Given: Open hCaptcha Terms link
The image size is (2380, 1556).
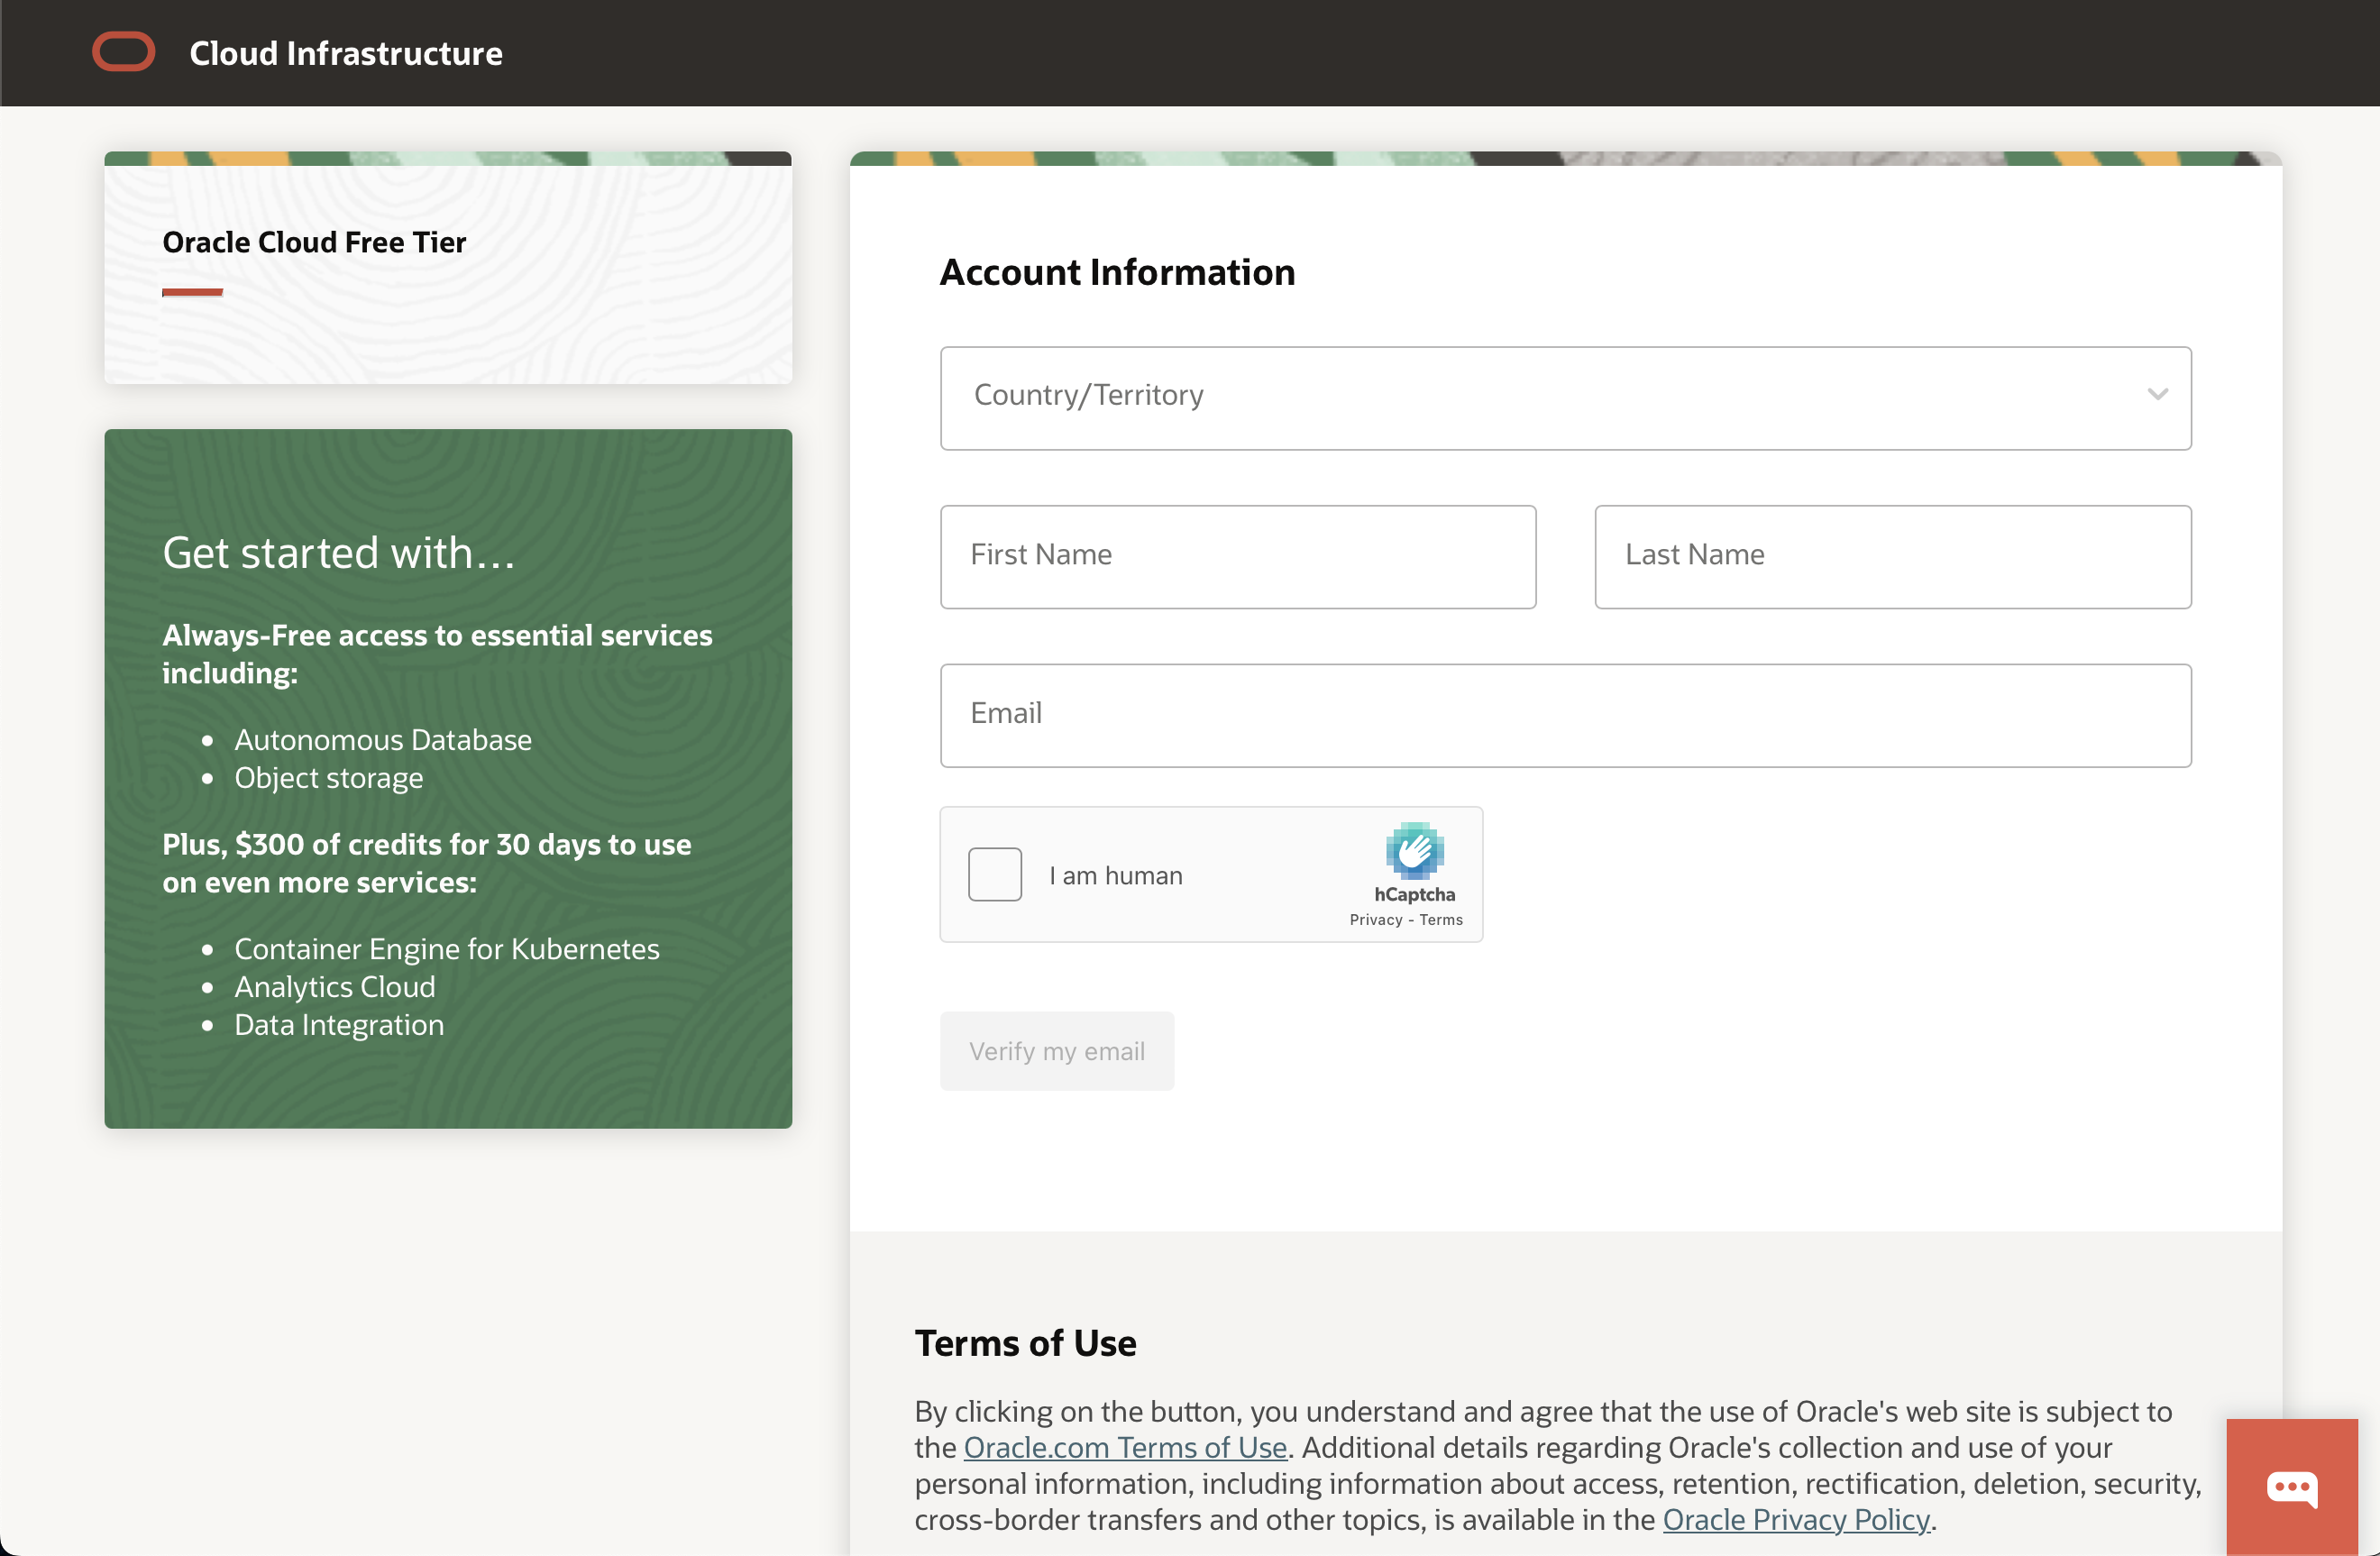Looking at the screenshot, I should [1441, 920].
